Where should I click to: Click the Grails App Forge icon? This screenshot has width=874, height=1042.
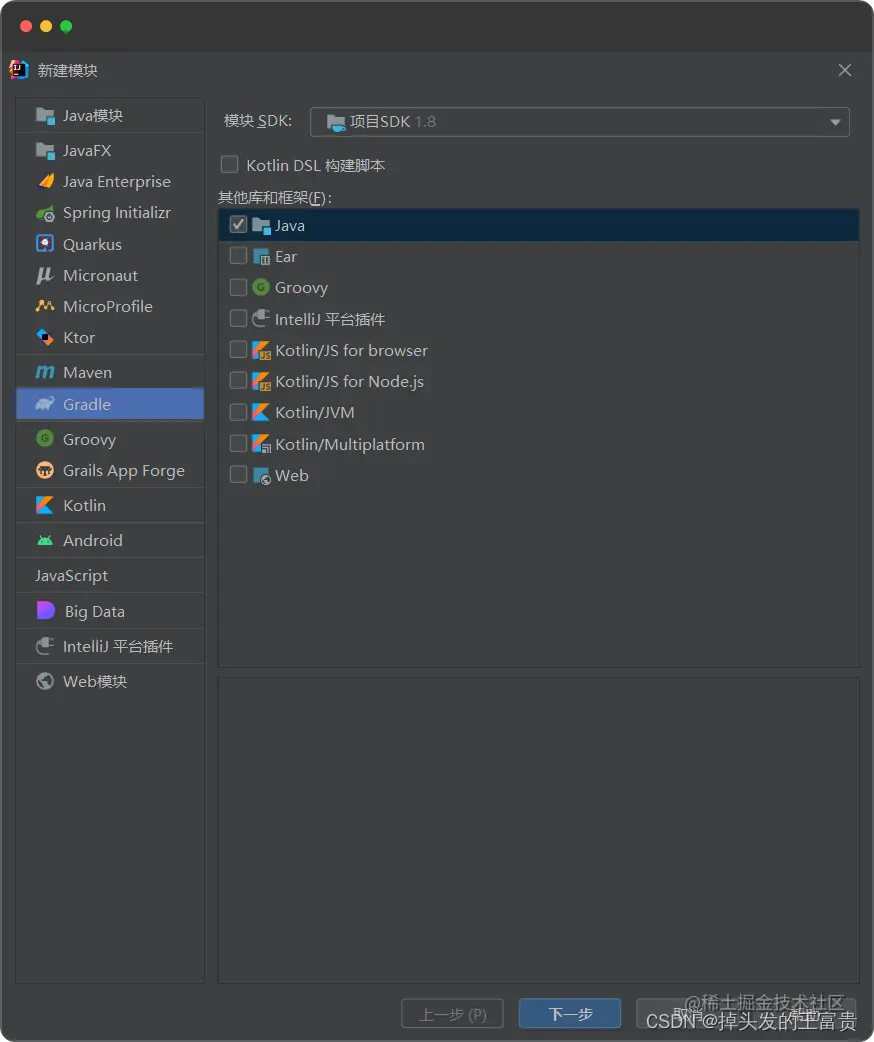[x=45, y=470]
